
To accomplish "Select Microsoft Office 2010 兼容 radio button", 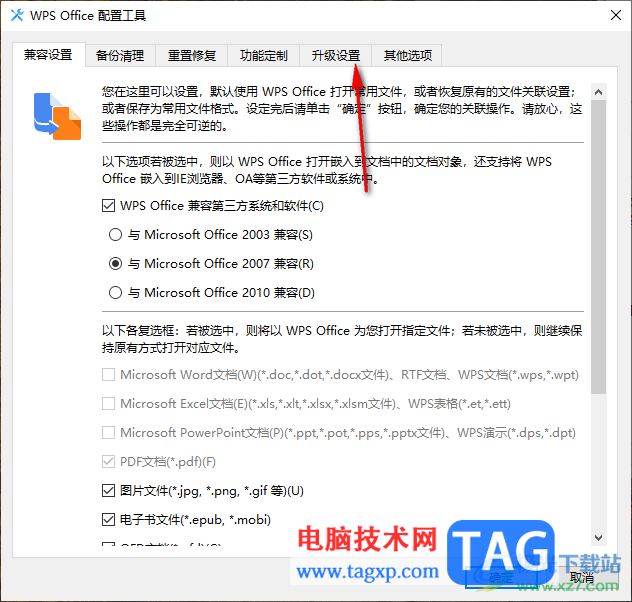I will coord(115,293).
